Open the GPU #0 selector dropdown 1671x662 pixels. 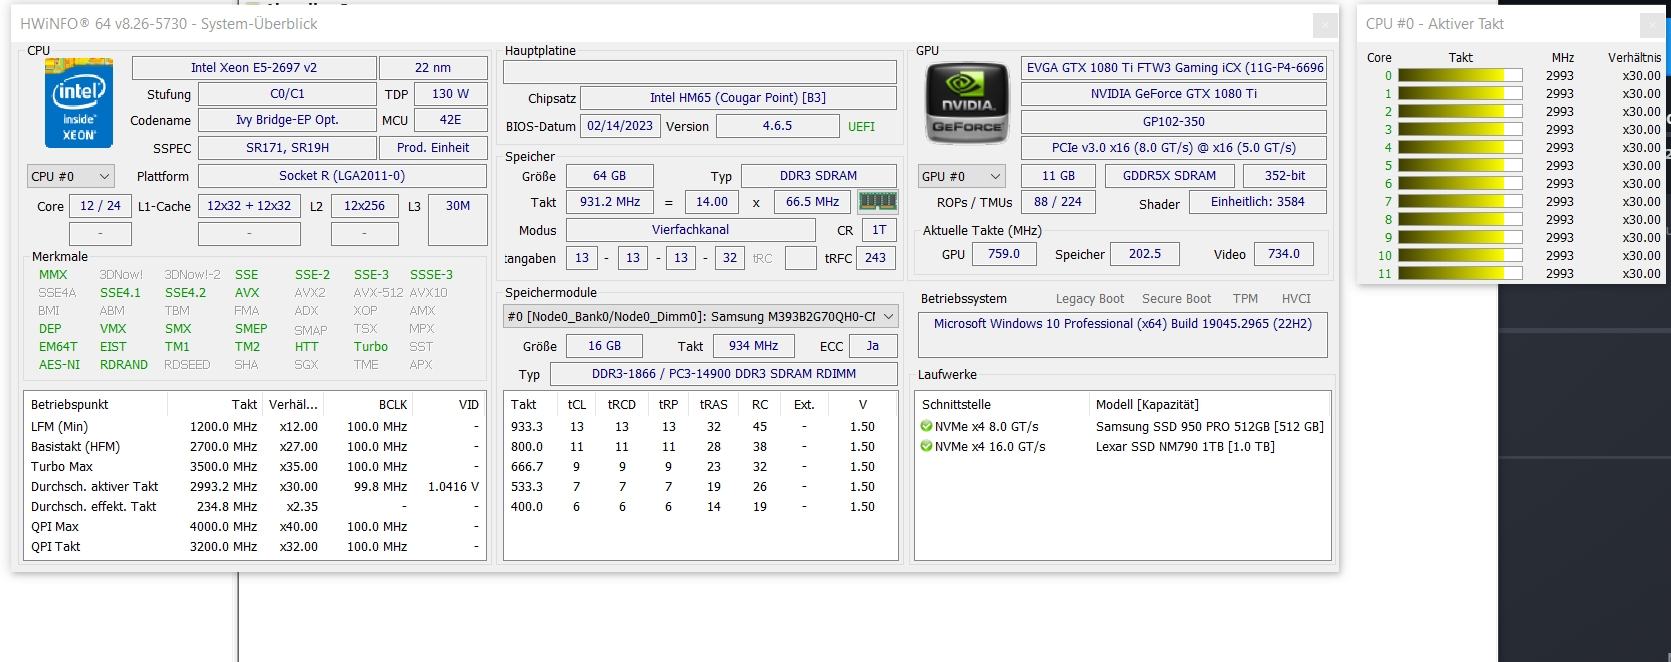click(x=961, y=177)
